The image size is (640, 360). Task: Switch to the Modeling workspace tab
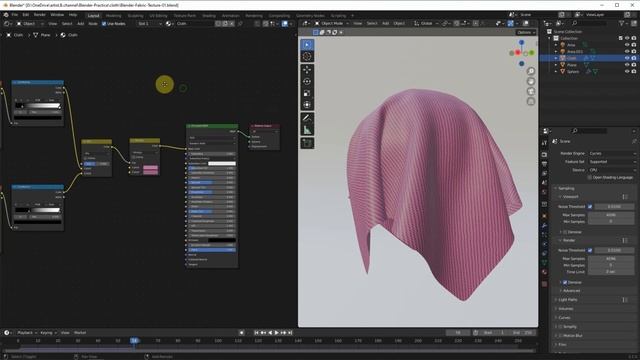tap(113, 16)
